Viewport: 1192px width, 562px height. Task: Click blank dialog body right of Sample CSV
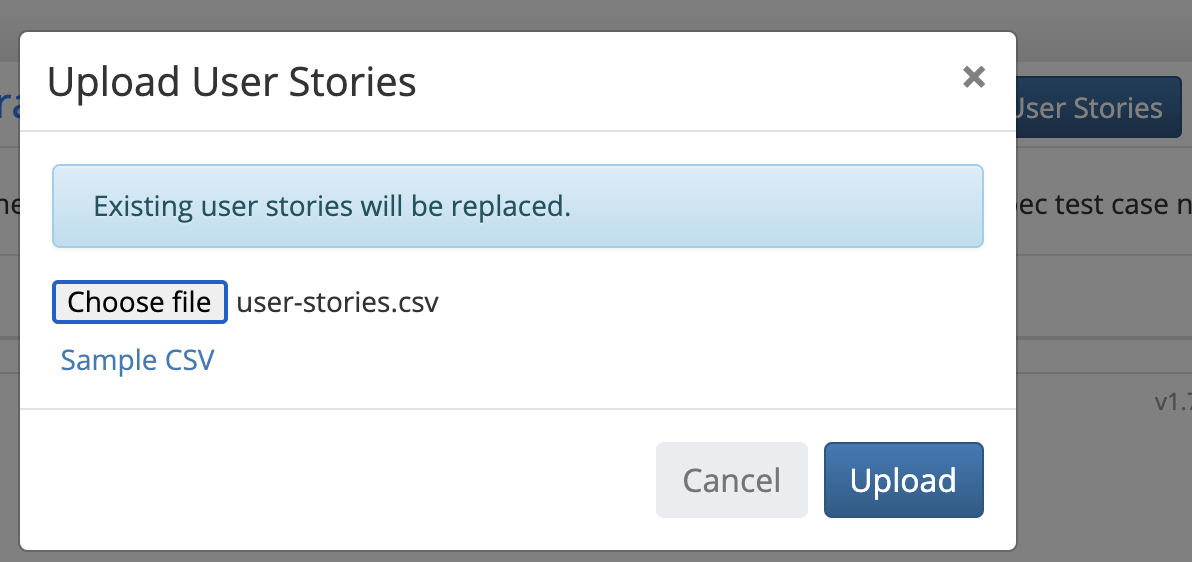[x=593, y=360]
